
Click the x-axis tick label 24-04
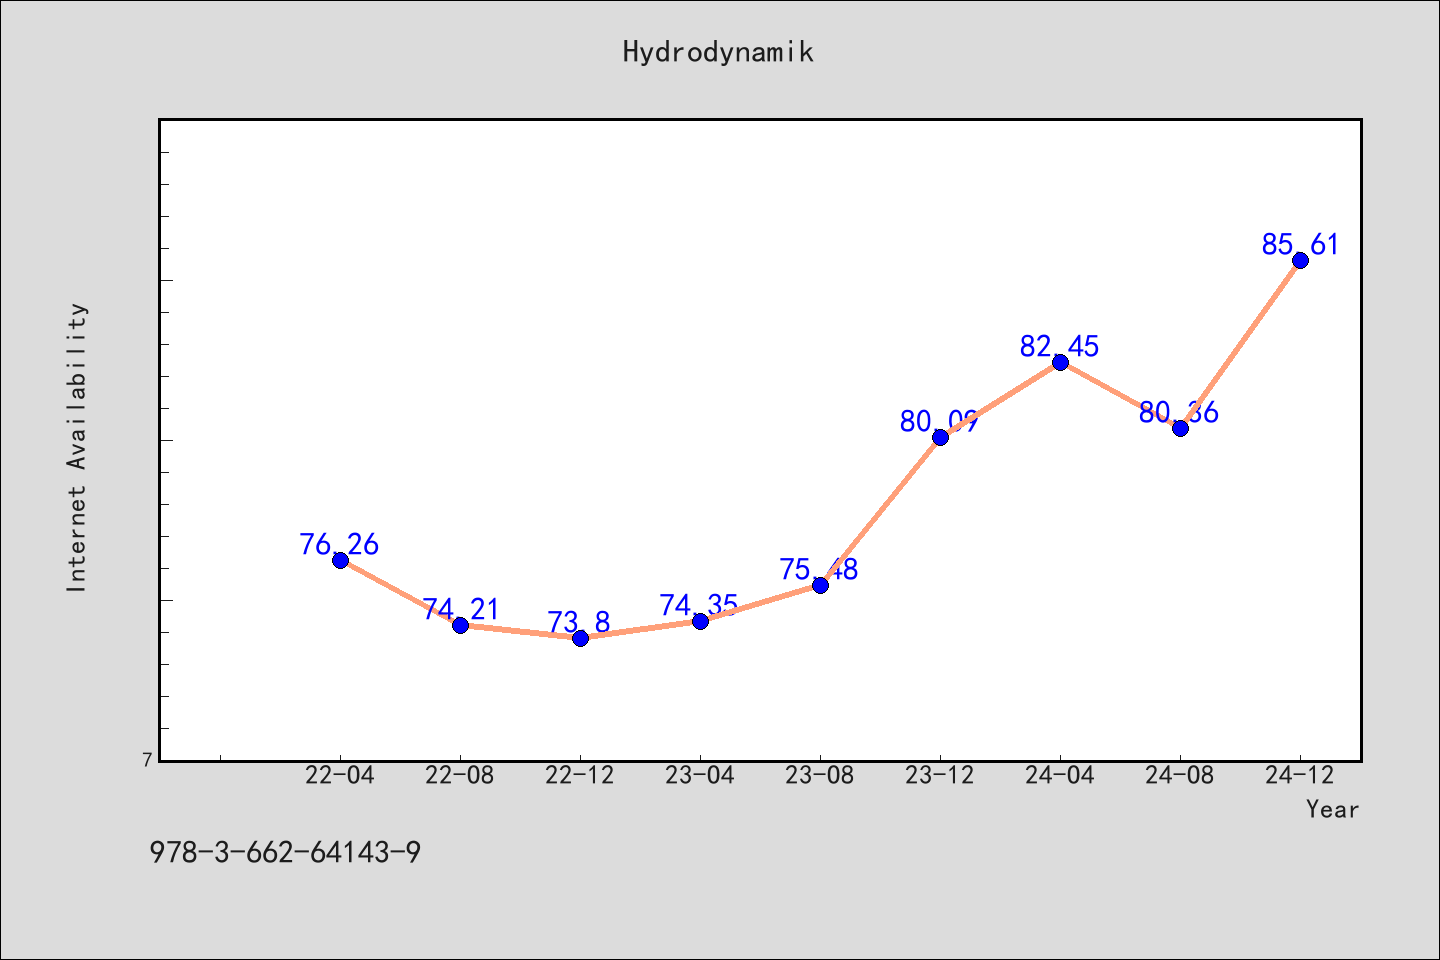(x=1060, y=776)
